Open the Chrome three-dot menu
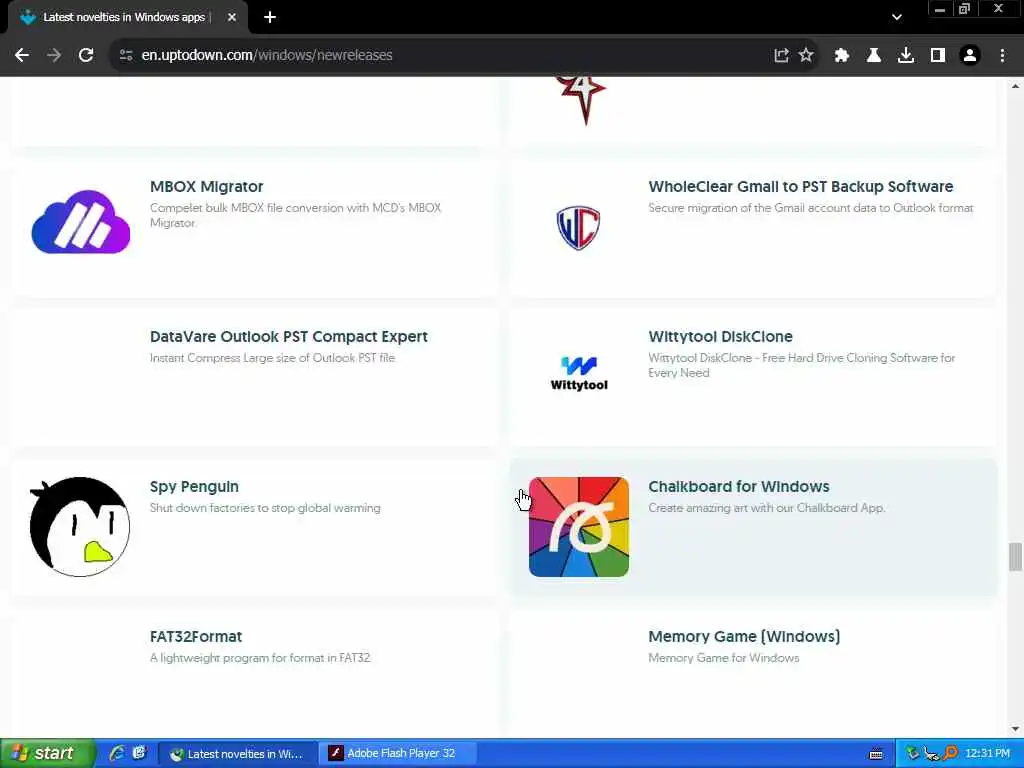1024x768 pixels. pyautogui.click(x=1002, y=56)
